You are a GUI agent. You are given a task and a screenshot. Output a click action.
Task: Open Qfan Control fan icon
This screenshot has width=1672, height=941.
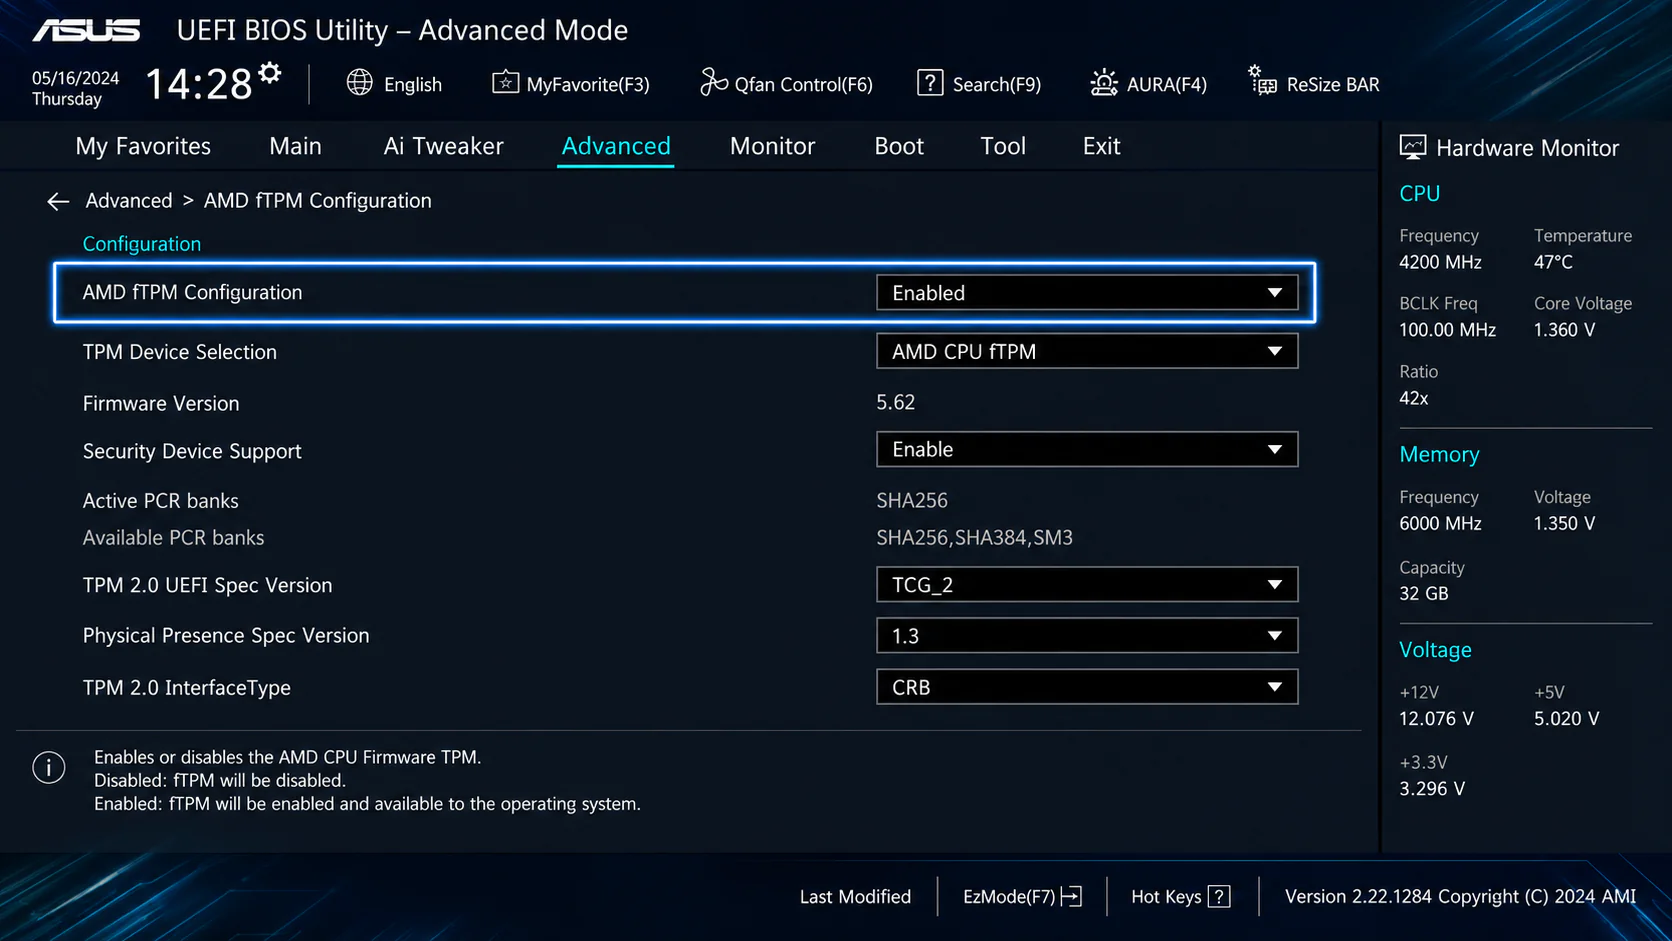[x=713, y=82]
